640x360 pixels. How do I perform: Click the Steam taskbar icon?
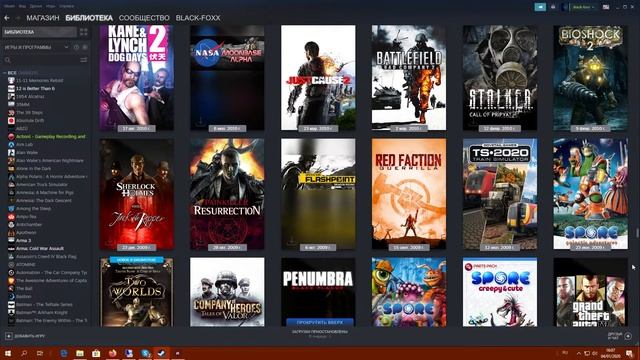pos(161,353)
